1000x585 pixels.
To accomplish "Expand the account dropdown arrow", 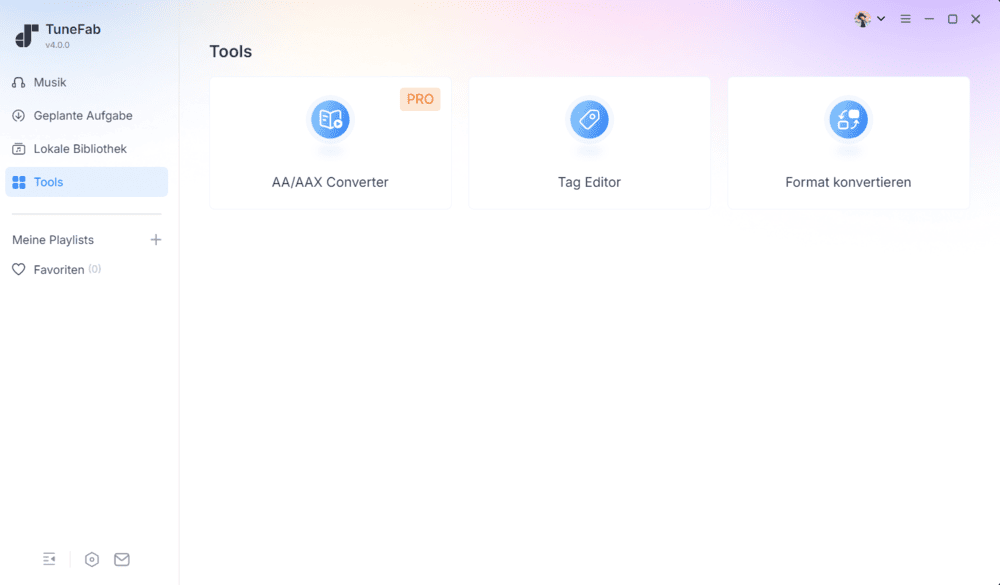I will coord(881,19).
